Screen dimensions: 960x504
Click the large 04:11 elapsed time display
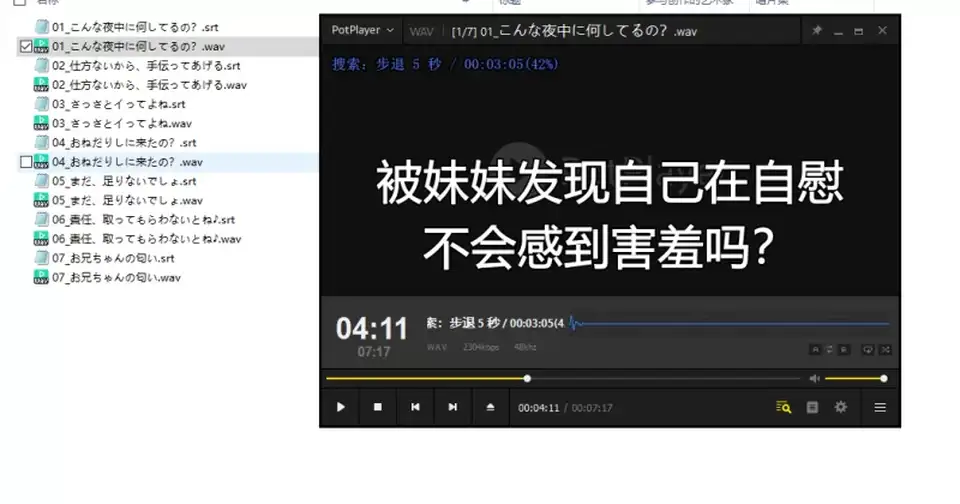372,329
